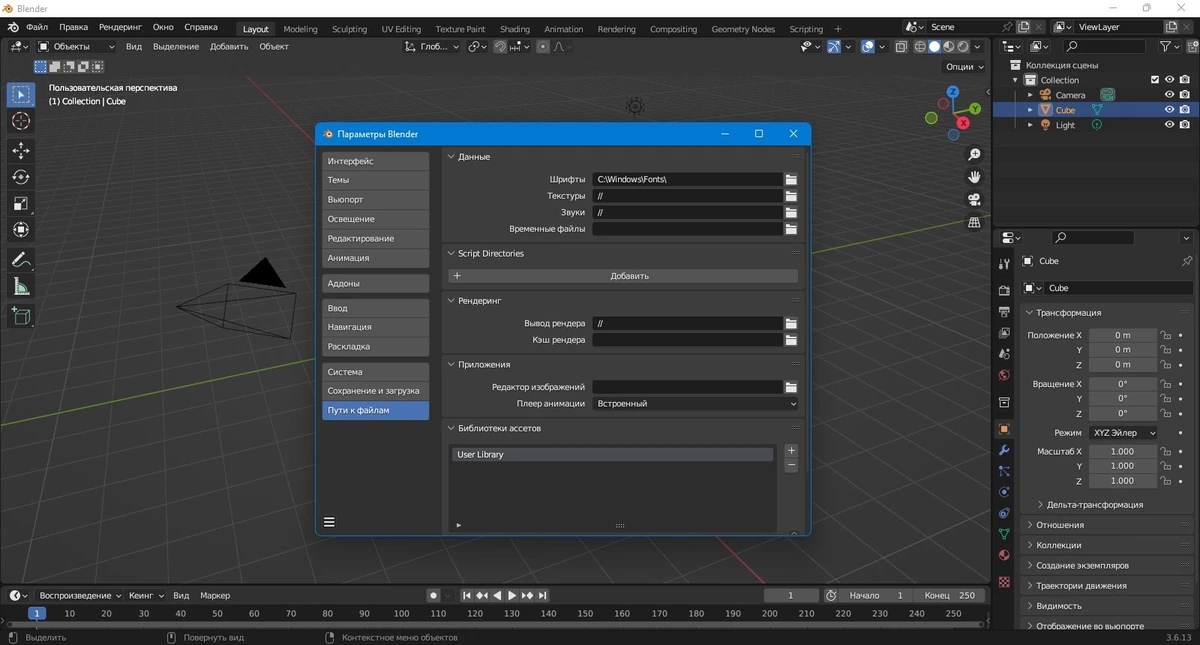1200x645 pixels.
Task: Select the Annotate pencil tool
Action: (20, 259)
